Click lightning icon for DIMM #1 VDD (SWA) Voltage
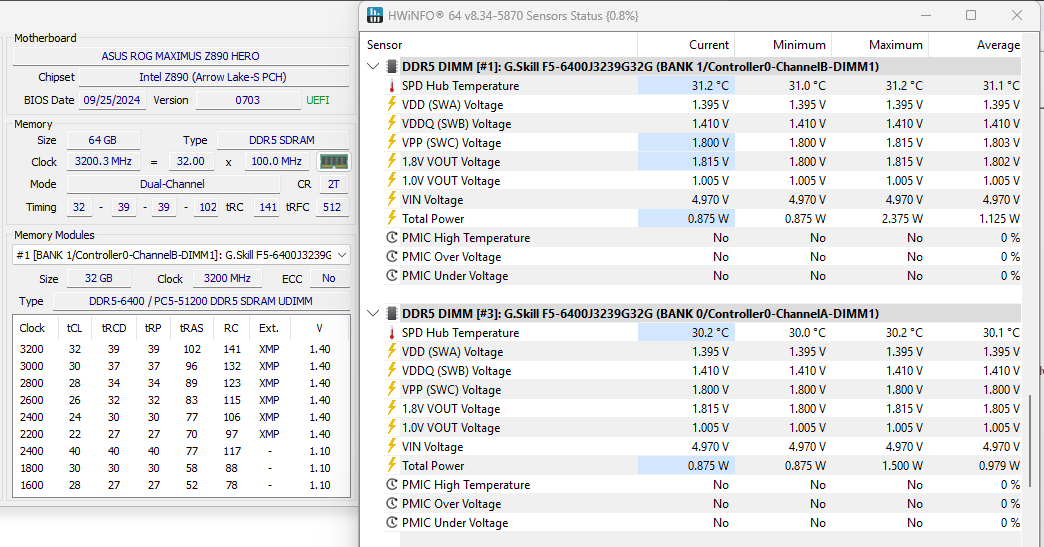The width and height of the screenshot is (1044, 547). pyautogui.click(x=392, y=104)
